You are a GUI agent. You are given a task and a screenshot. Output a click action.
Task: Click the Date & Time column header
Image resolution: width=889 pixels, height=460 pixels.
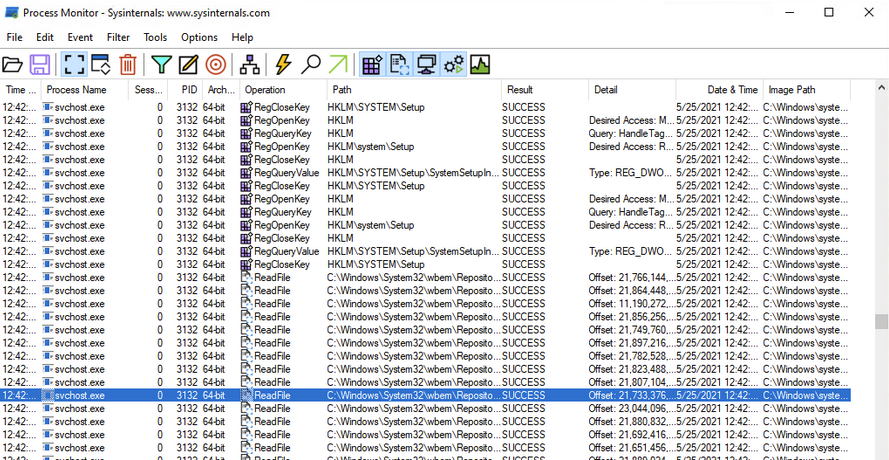719,90
